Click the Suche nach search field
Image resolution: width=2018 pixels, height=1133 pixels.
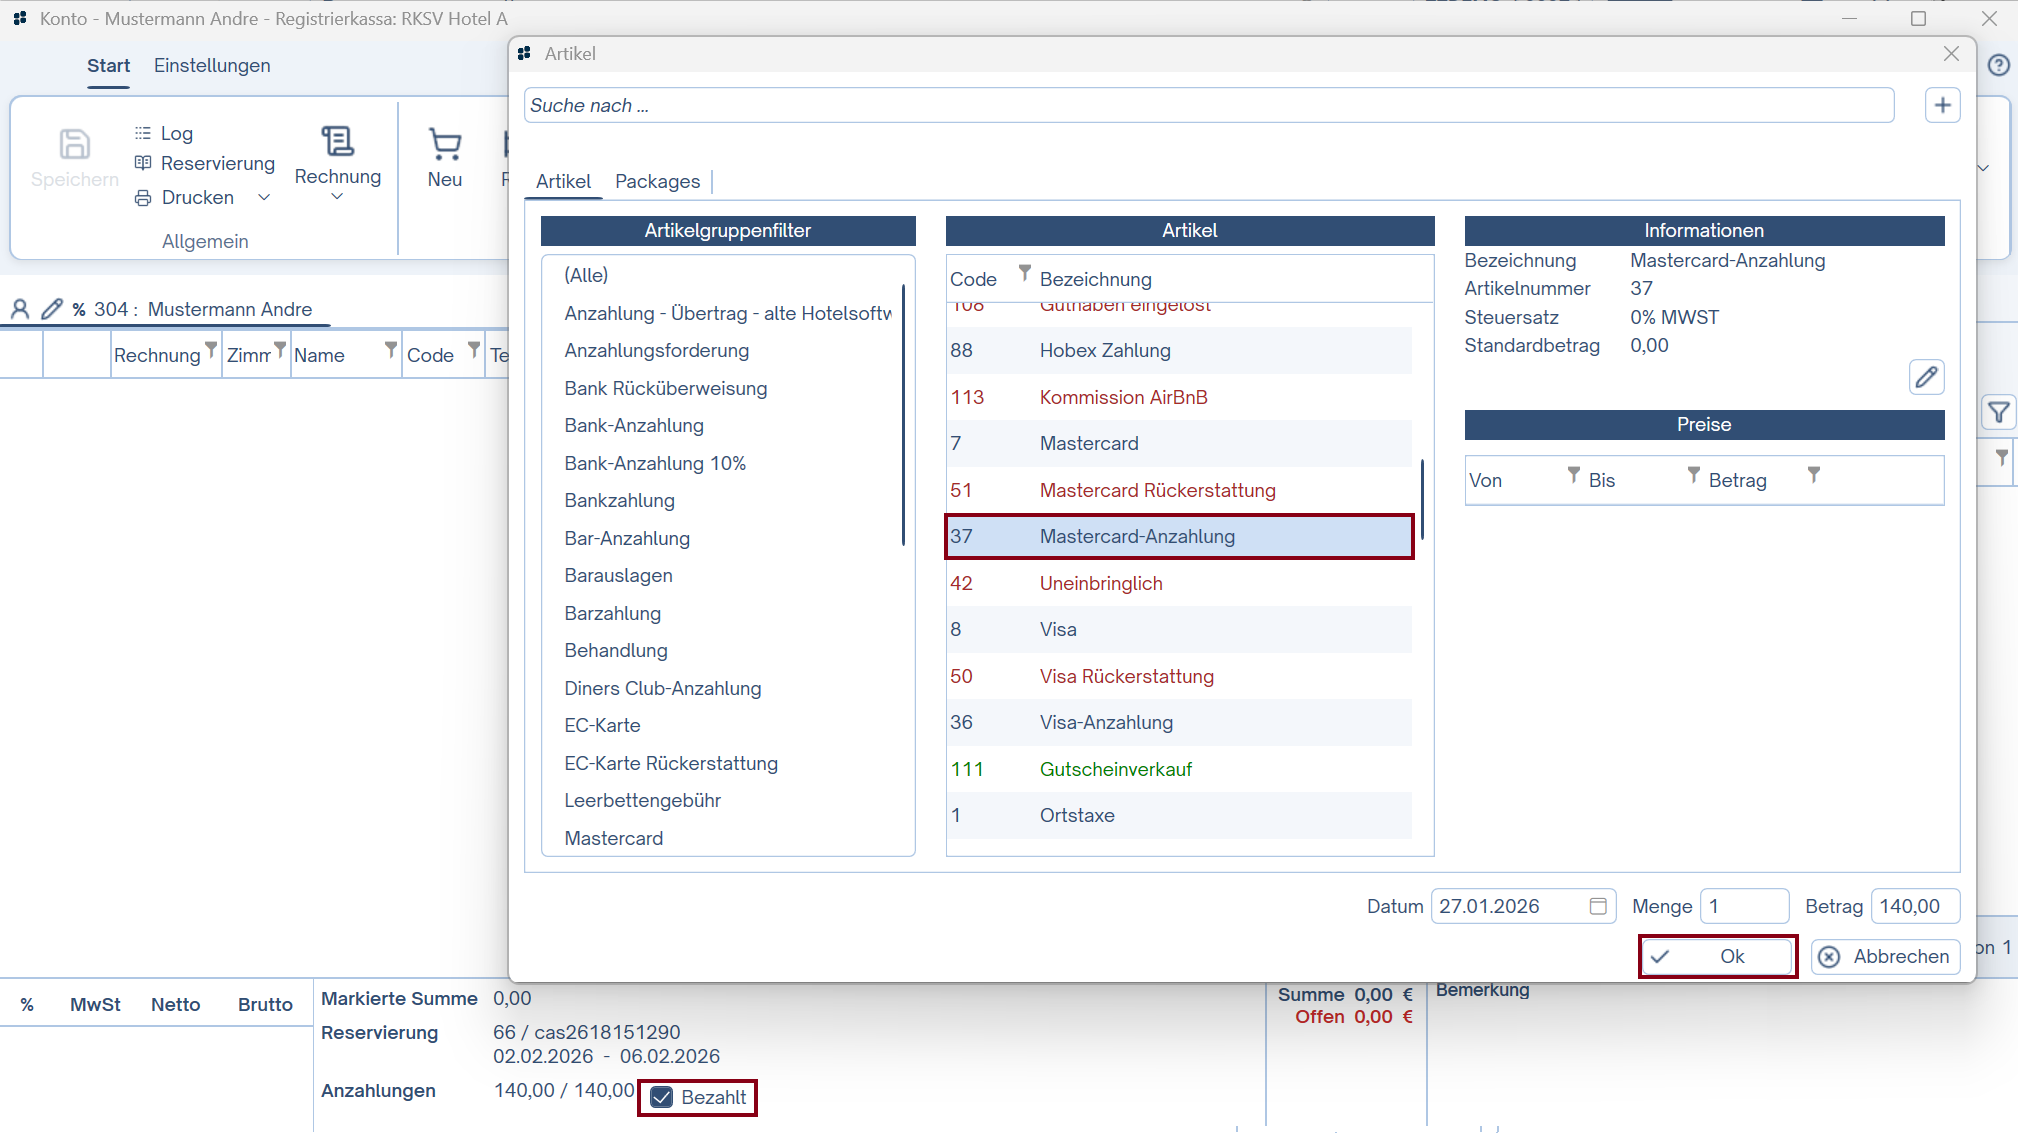point(1208,105)
